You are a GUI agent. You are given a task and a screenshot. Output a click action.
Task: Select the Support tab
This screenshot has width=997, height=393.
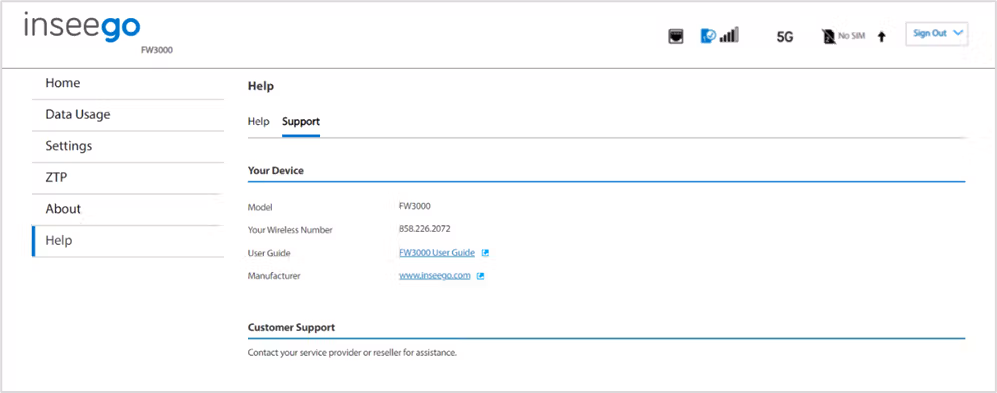301,121
